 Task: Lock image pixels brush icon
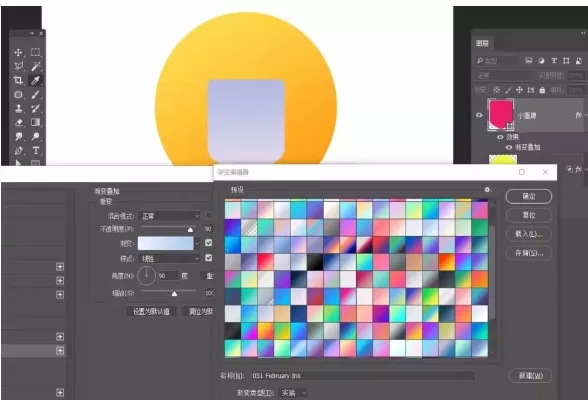[x=508, y=90]
